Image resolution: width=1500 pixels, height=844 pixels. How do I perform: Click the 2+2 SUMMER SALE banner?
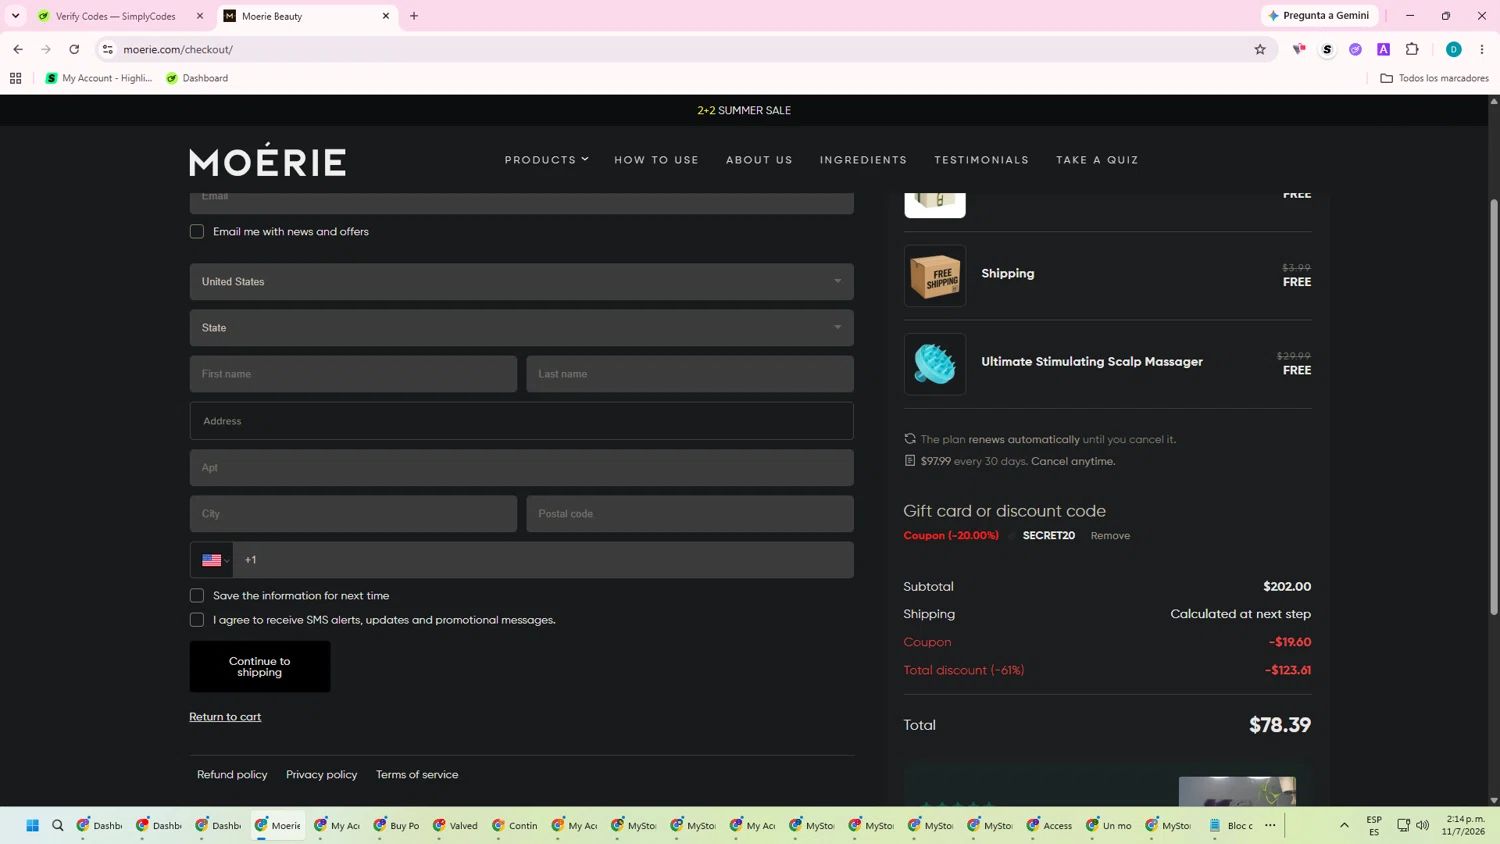tap(744, 111)
